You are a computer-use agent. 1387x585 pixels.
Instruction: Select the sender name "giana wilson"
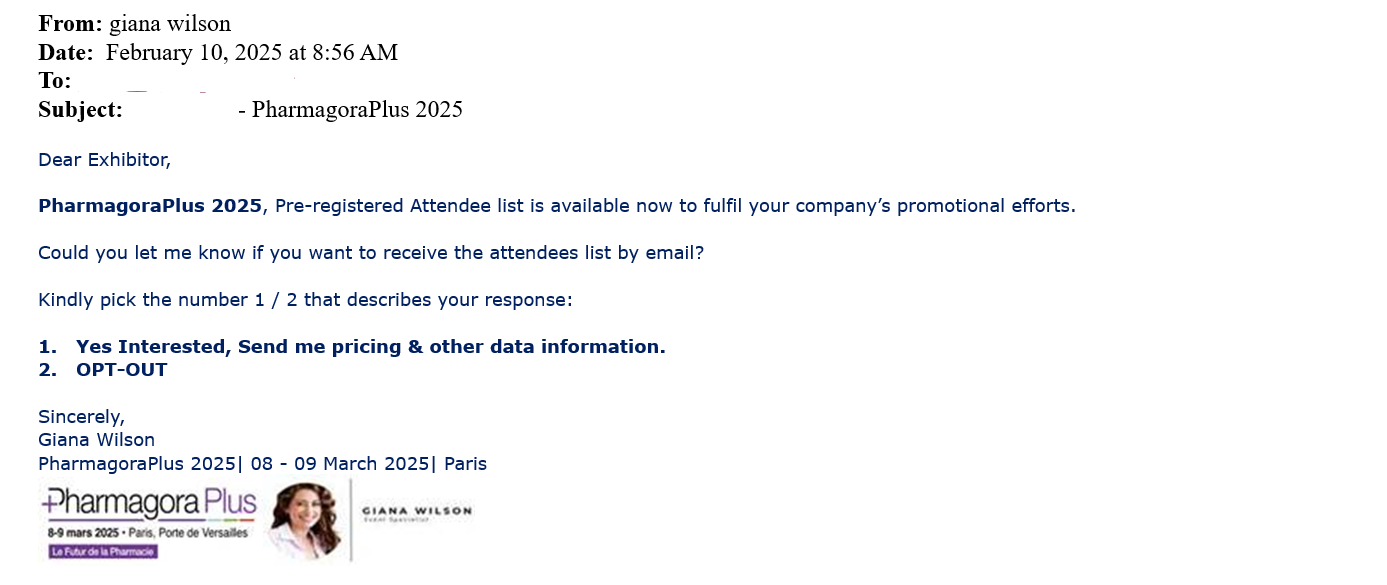[x=169, y=24]
